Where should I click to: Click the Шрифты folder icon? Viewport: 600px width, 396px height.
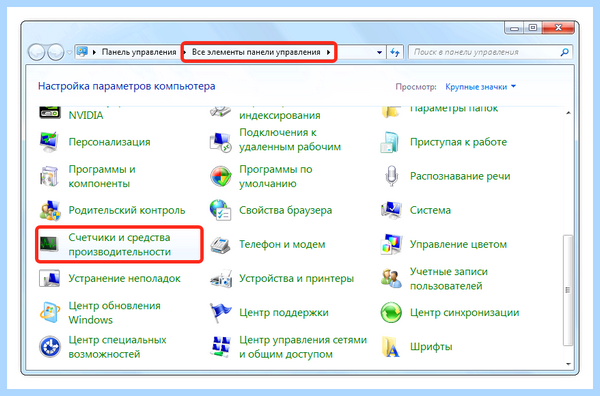[x=391, y=347]
